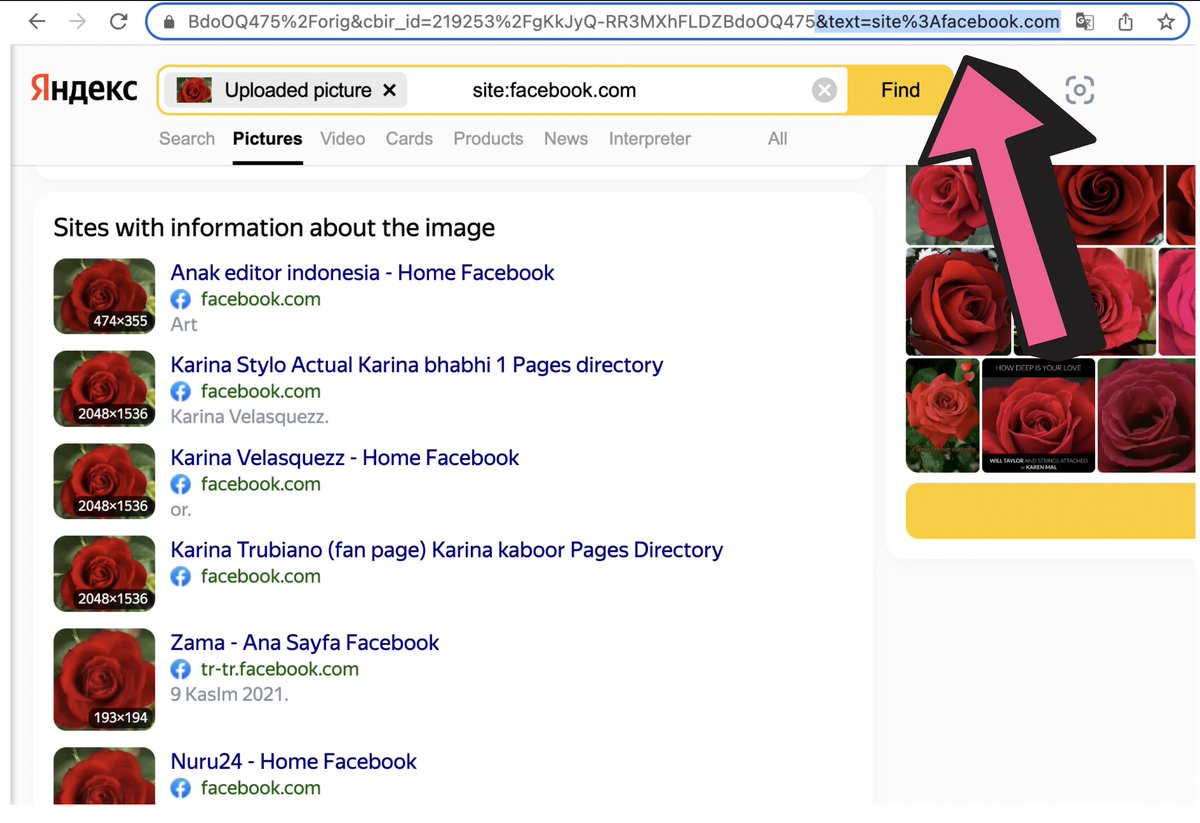The image size is (1200, 823).
Task: Open Karina Stylo Actual Karina bhabhi result
Action: pos(417,364)
